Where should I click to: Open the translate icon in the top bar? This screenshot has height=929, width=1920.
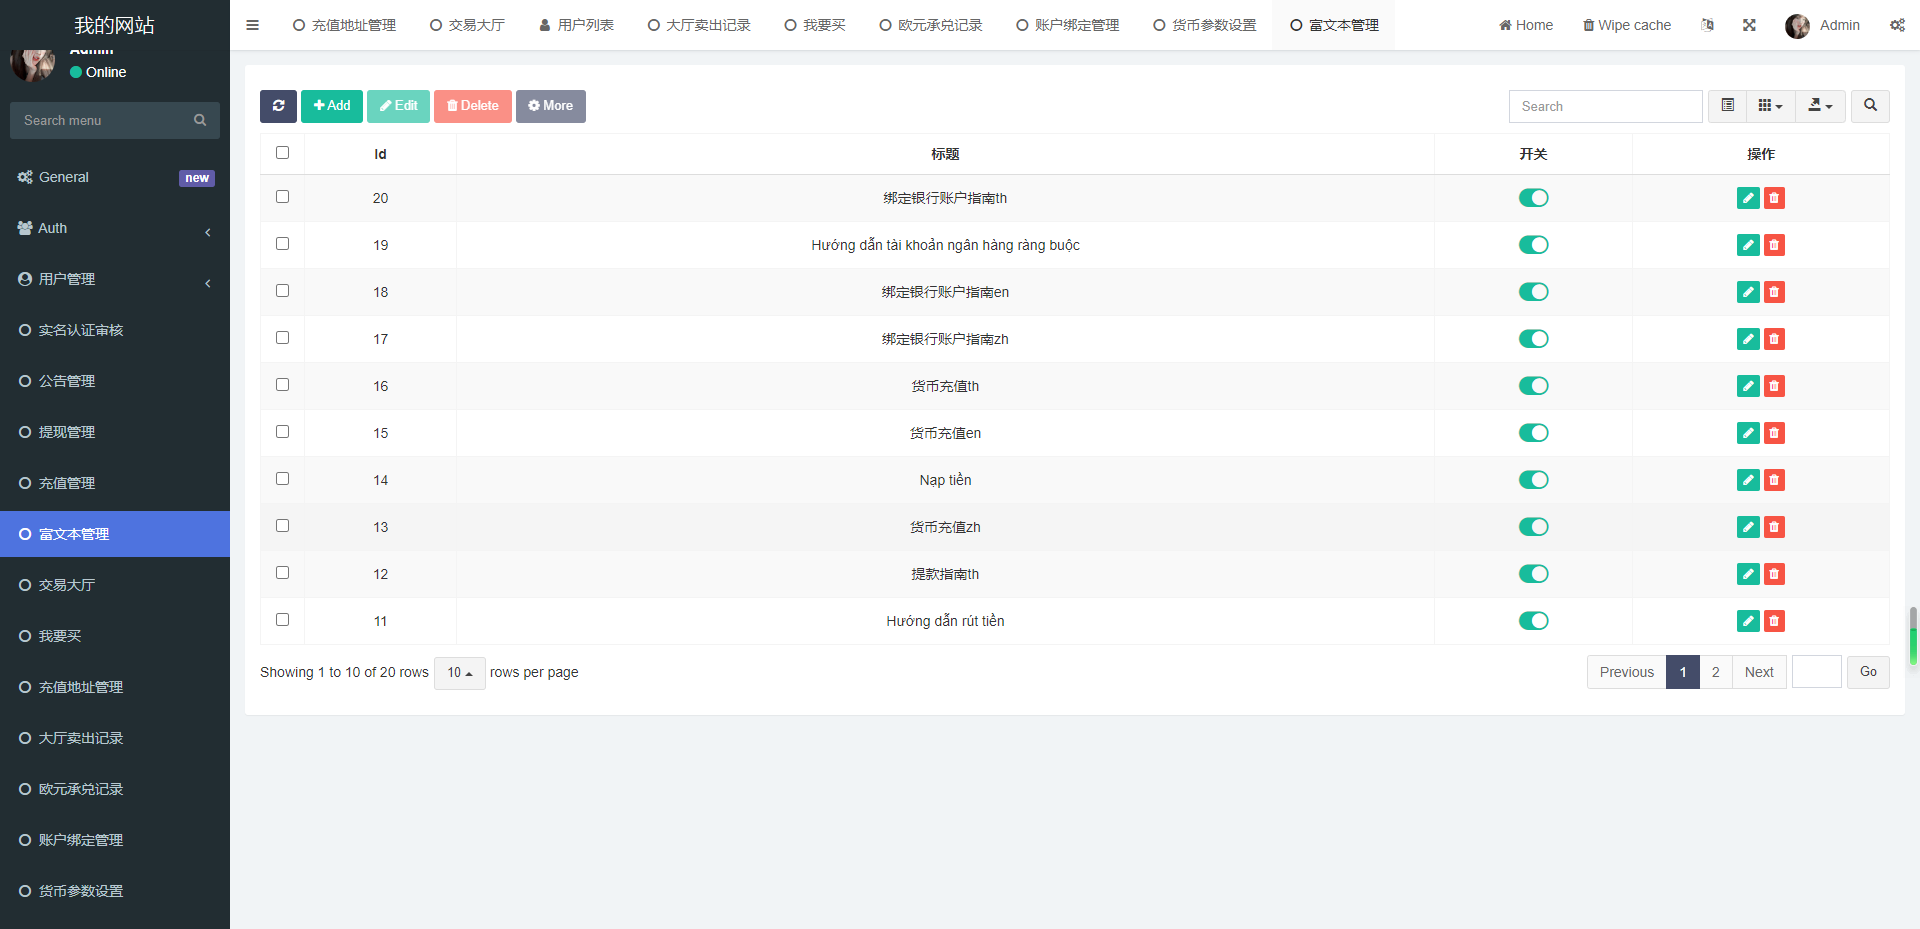point(1708,25)
